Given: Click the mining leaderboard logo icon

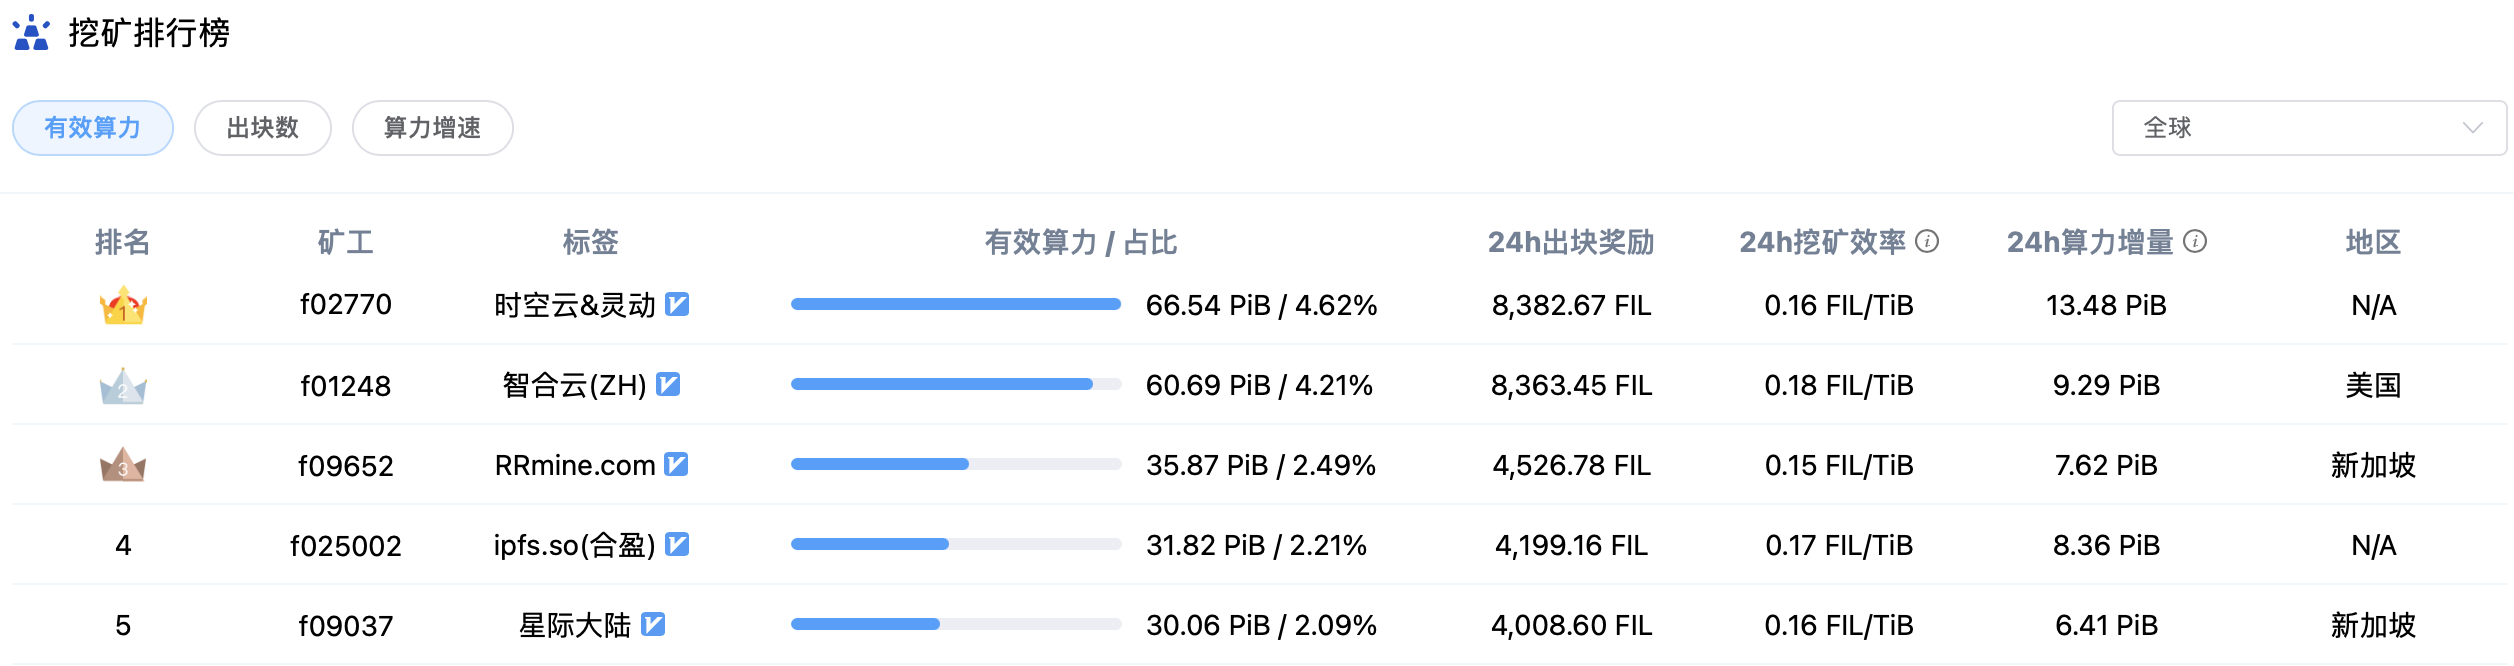Looking at the screenshot, I should pos(31,33).
